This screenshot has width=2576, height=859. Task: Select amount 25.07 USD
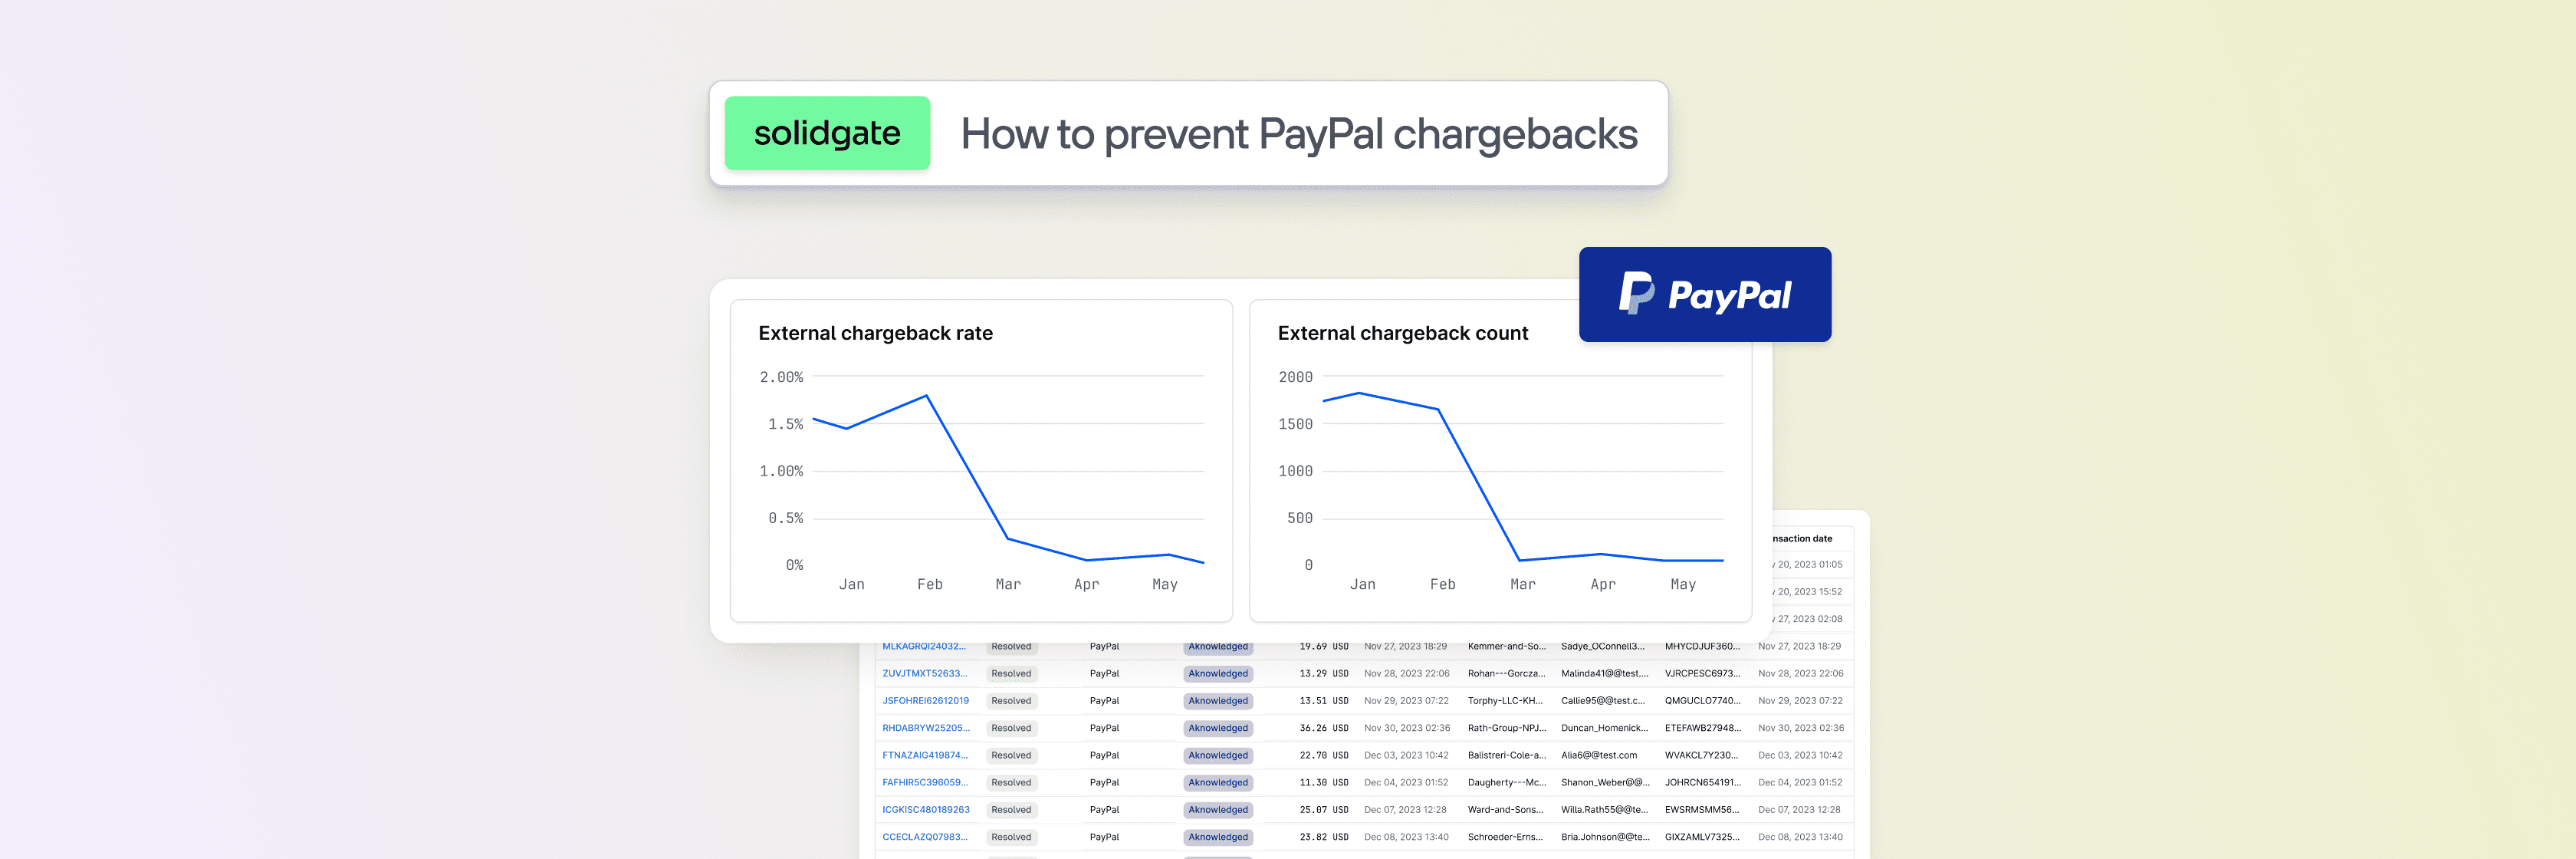click(x=1324, y=810)
